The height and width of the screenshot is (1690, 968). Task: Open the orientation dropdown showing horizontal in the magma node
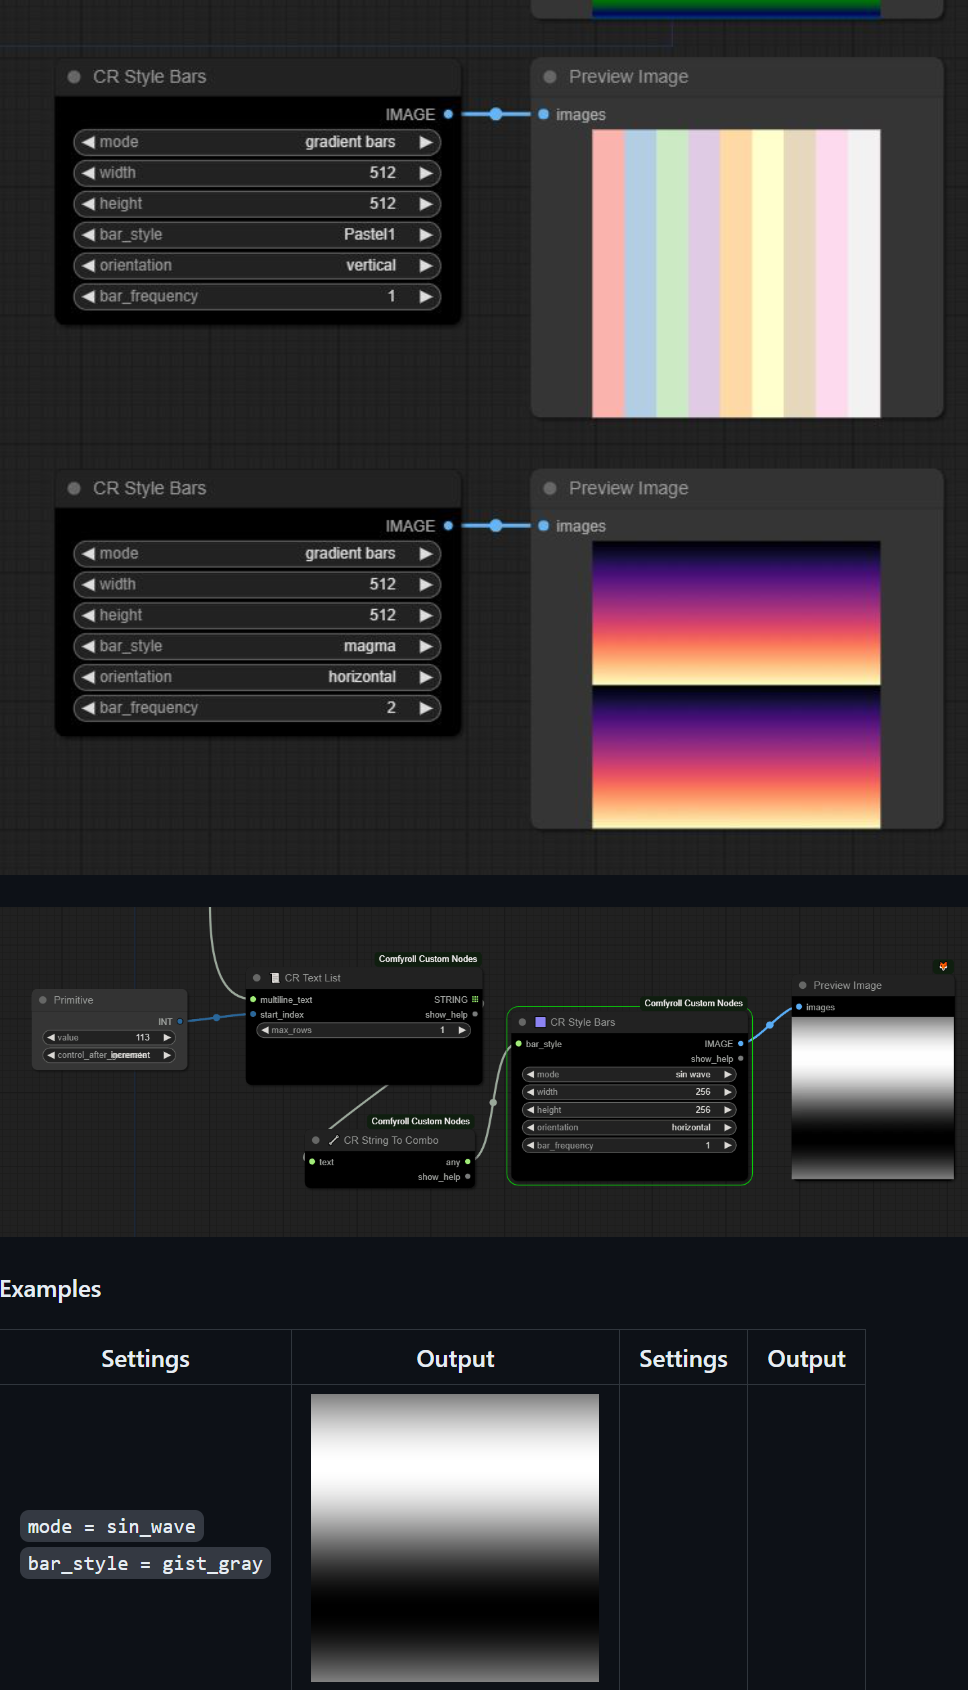(x=257, y=677)
